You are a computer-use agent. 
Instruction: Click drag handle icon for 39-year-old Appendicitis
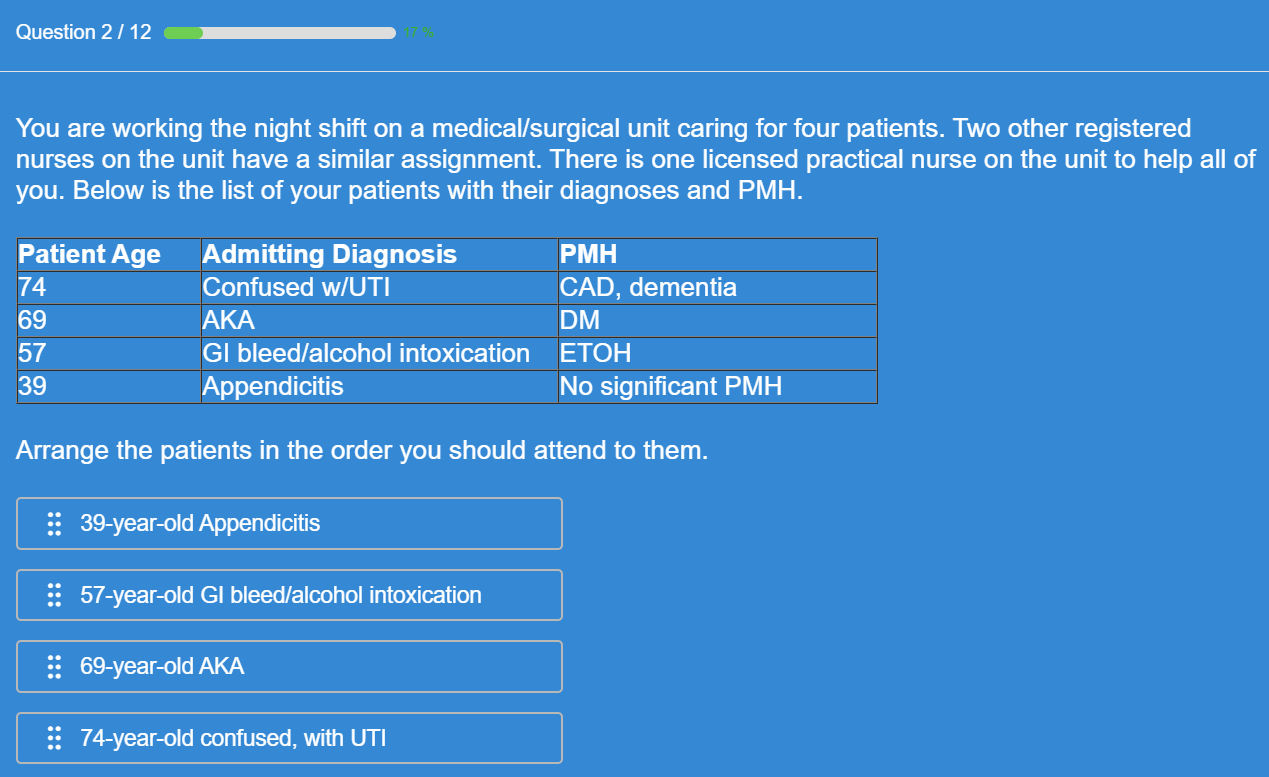click(x=54, y=523)
